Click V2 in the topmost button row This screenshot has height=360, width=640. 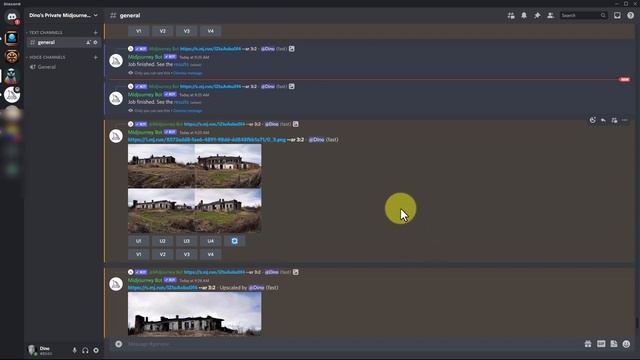pos(162,31)
